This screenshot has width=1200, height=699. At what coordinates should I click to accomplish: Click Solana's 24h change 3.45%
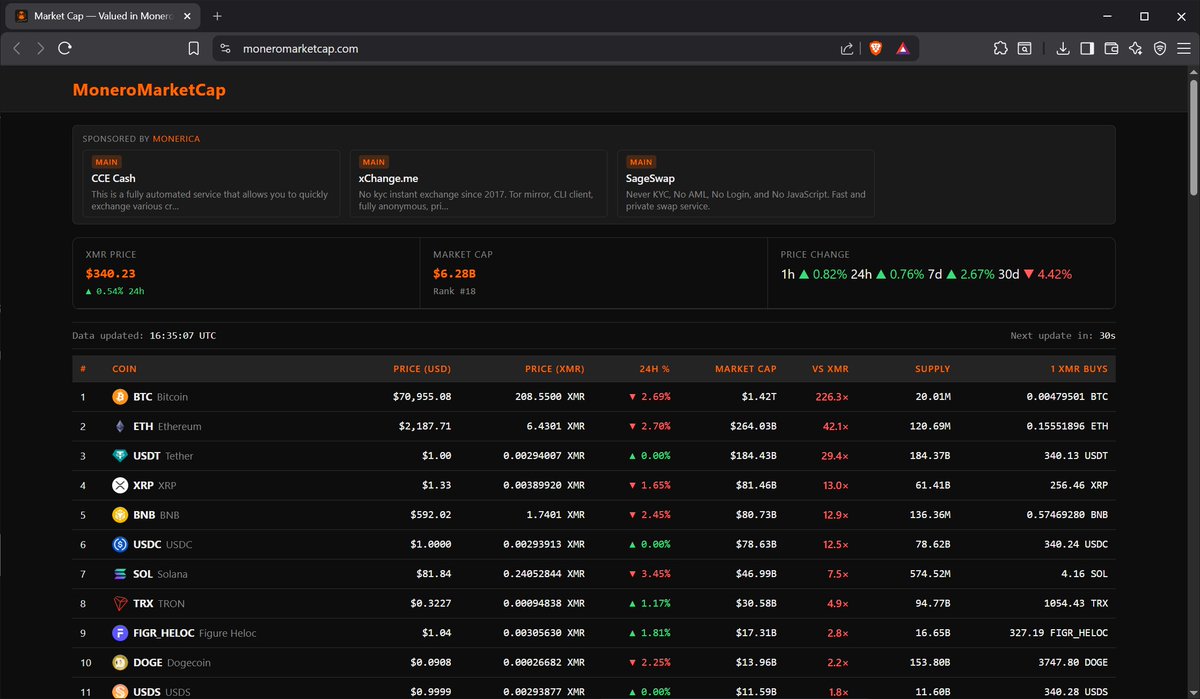(x=650, y=574)
